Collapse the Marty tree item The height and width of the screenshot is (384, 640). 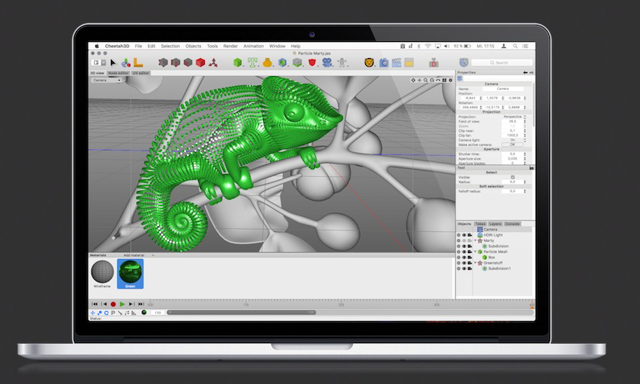[x=476, y=241]
